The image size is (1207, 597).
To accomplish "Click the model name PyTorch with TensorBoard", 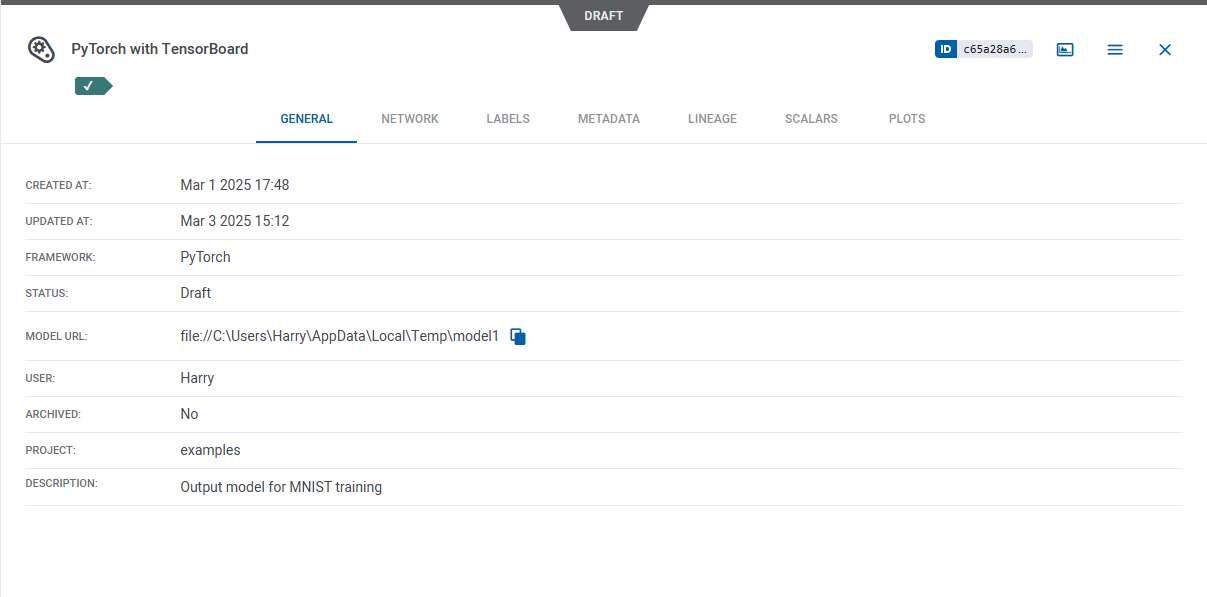I will click(160, 49).
